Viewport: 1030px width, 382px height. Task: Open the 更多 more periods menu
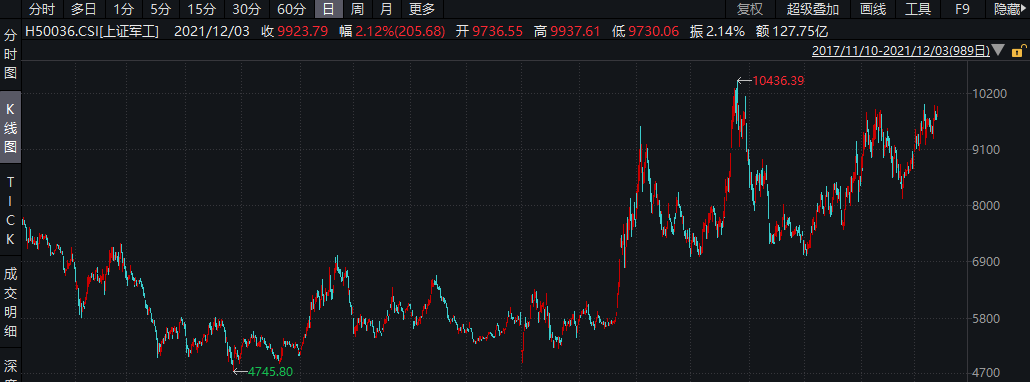(422, 9)
